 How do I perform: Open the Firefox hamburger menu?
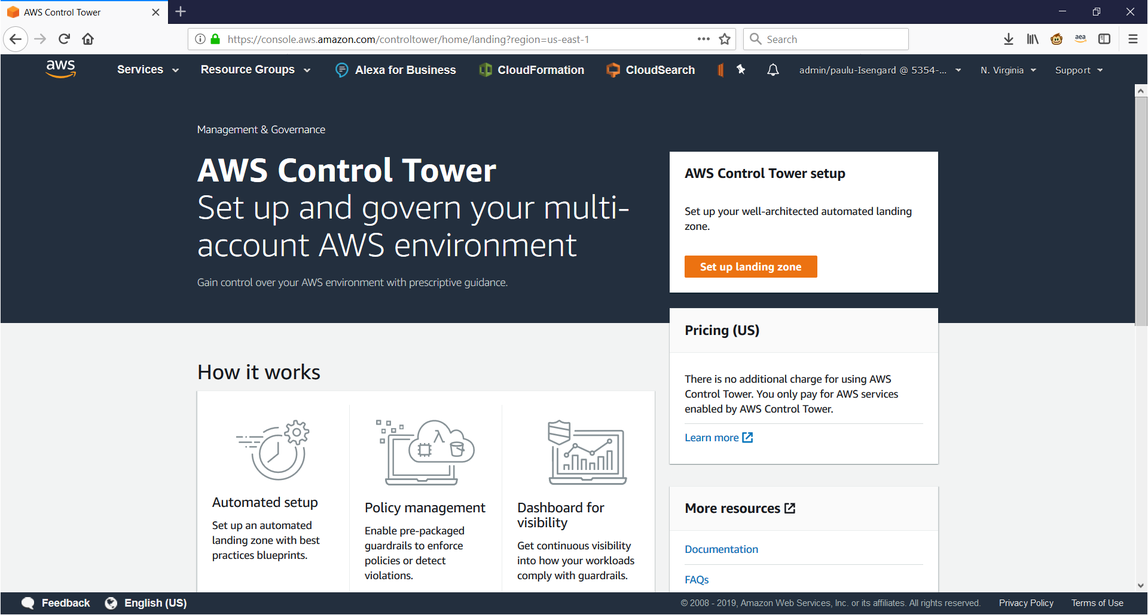[x=1133, y=39]
